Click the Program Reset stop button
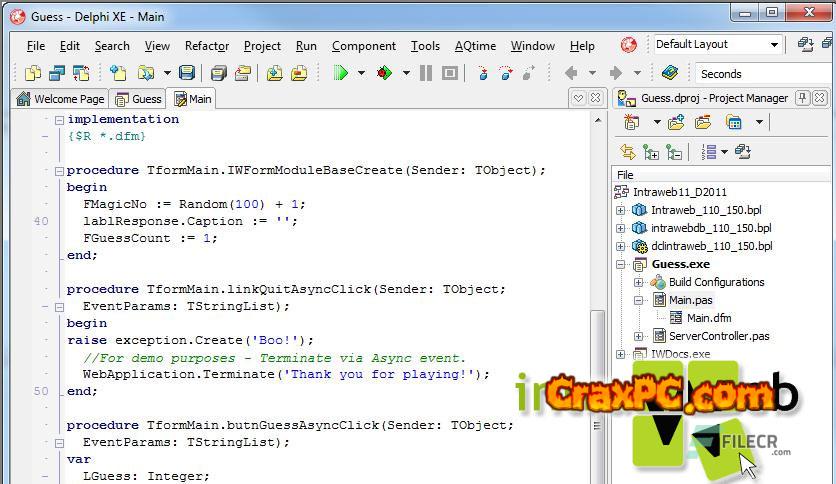The height and width of the screenshot is (484, 836). (x=450, y=73)
